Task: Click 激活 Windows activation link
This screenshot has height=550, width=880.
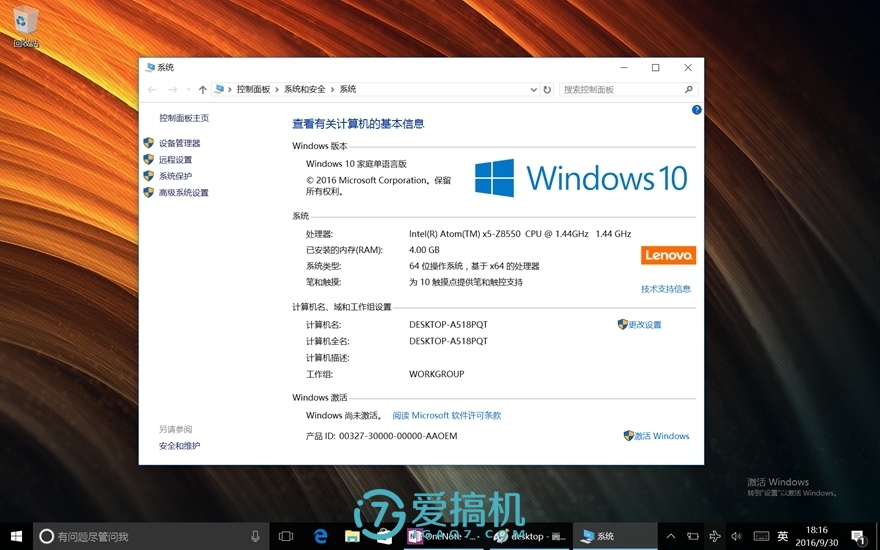Action: click(x=662, y=436)
